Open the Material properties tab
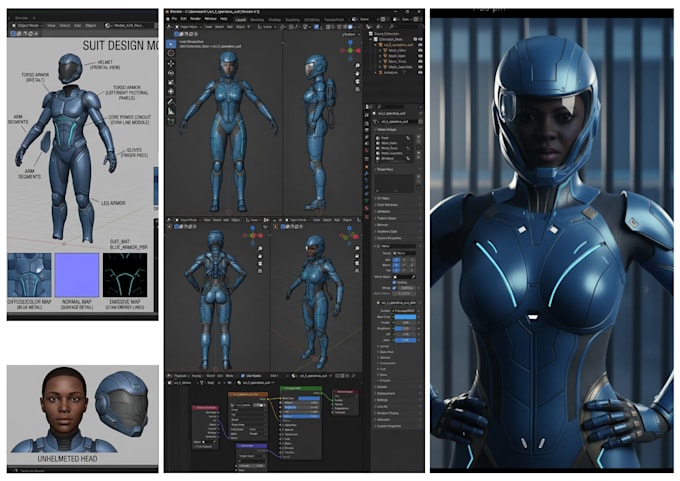Viewport: 680px width, 481px height. coord(367,209)
